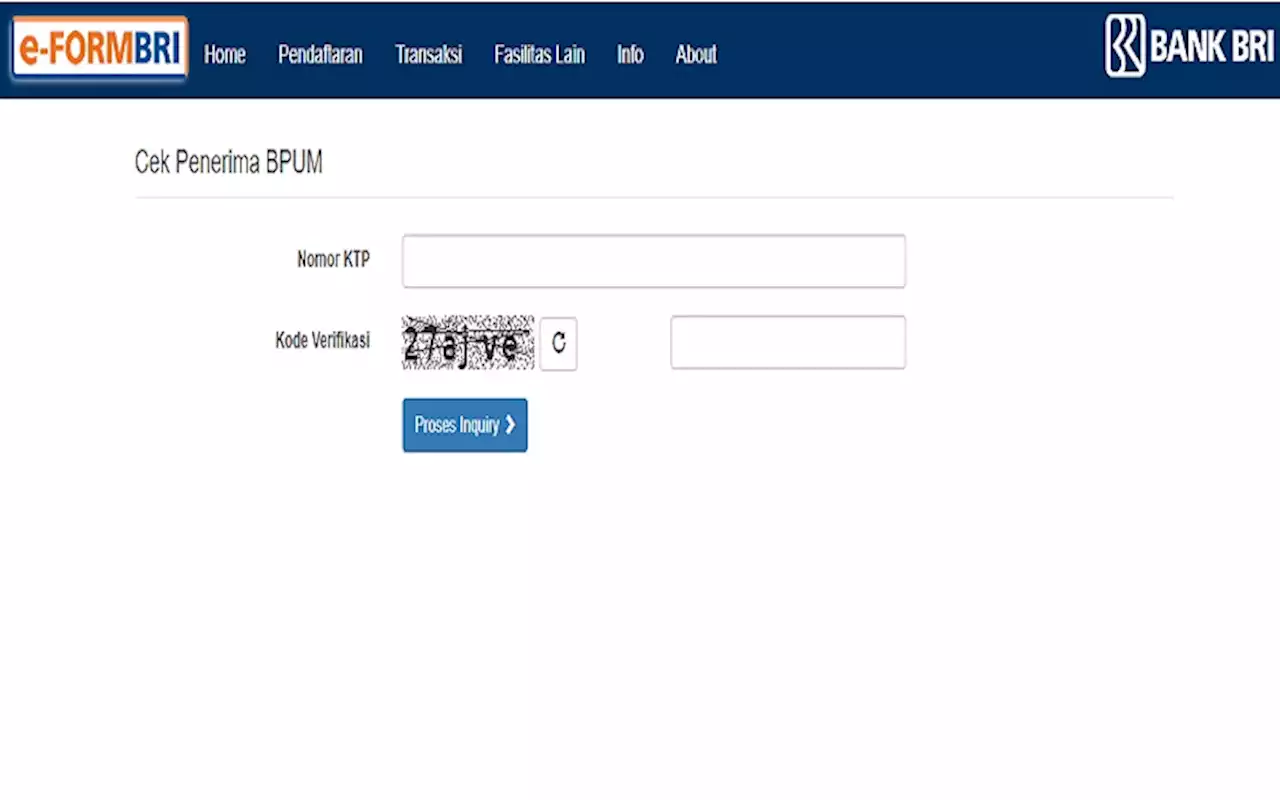Open the Fasilitas Lain menu
This screenshot has height=800, width=1280.
pos(539,55)
